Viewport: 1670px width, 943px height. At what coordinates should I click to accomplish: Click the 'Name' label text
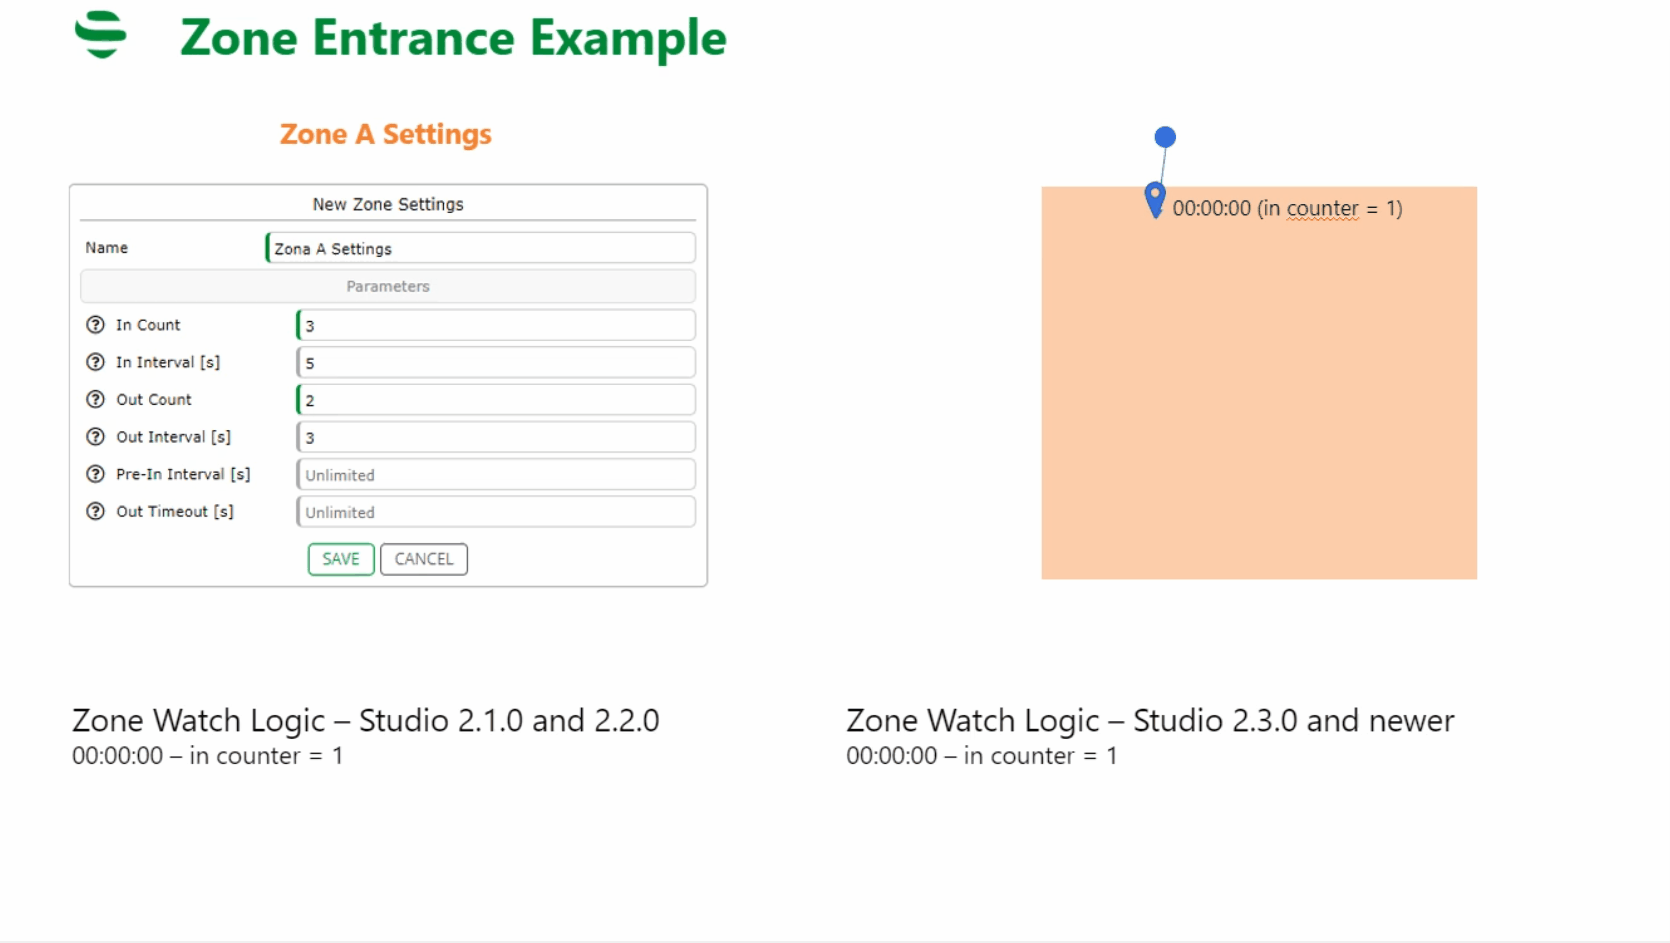[106, 248]
